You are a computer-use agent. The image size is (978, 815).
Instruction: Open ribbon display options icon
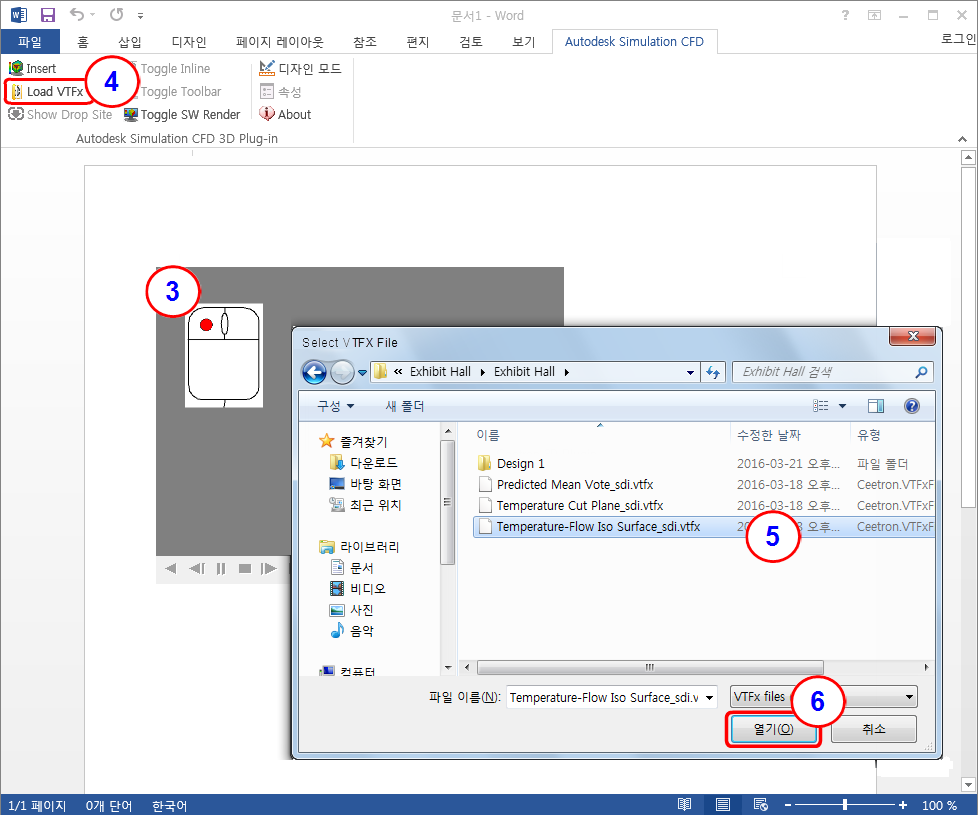(x=874, y=15)
